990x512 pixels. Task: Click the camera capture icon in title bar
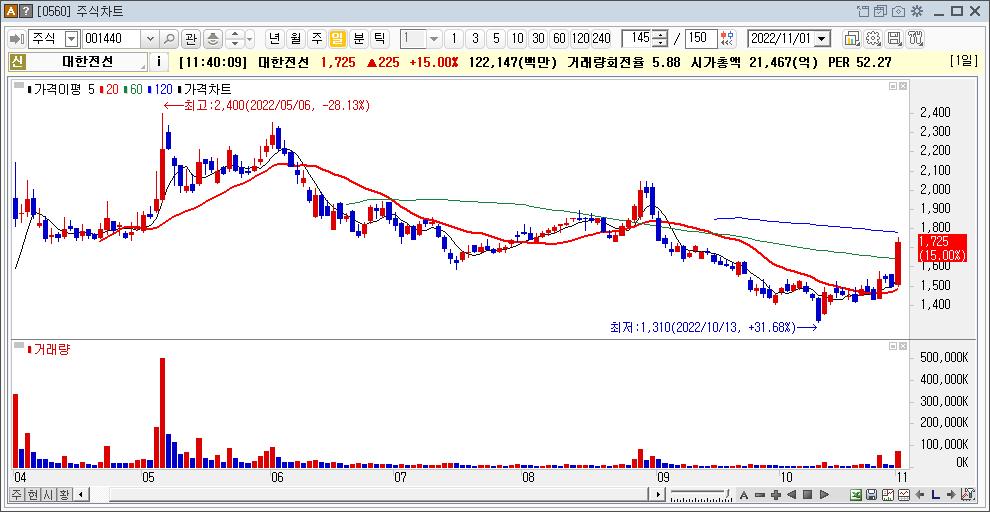tap(899, 11)
